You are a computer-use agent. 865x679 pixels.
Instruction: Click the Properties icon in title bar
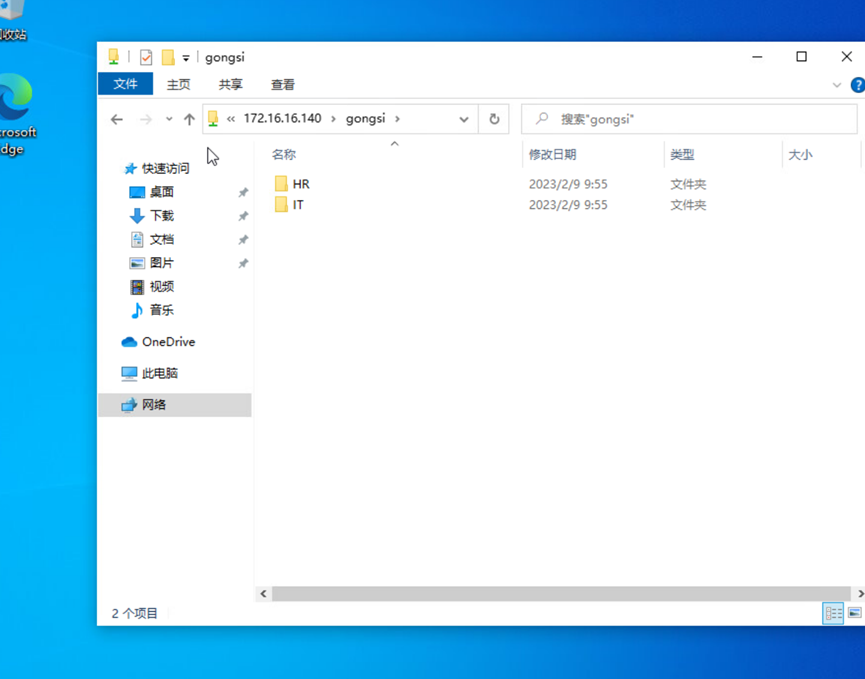pyautogui.click(x=146, y=57)
